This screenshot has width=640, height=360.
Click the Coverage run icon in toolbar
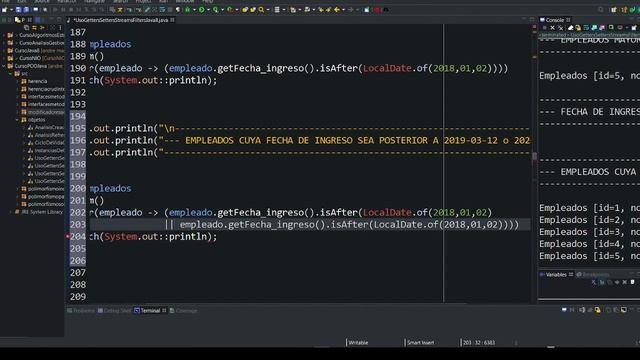click(x=216, y=9)
